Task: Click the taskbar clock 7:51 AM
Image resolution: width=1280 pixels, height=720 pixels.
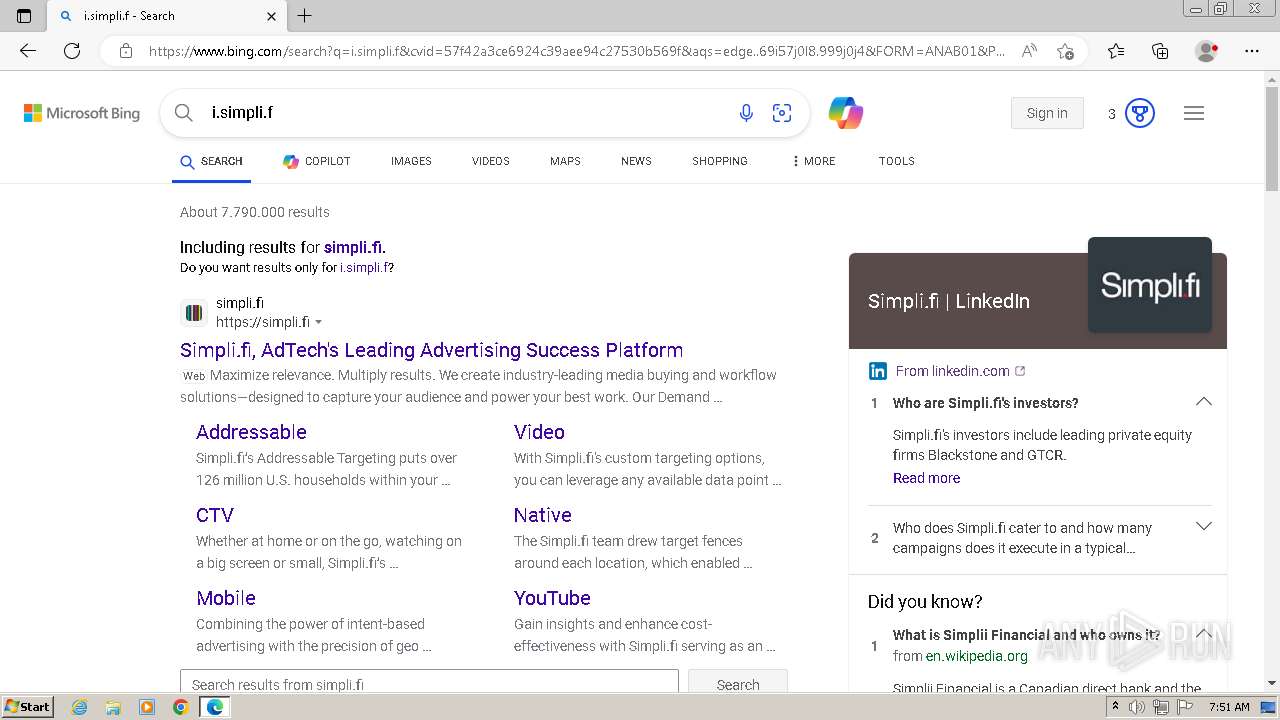Action: pos(1229,707)
